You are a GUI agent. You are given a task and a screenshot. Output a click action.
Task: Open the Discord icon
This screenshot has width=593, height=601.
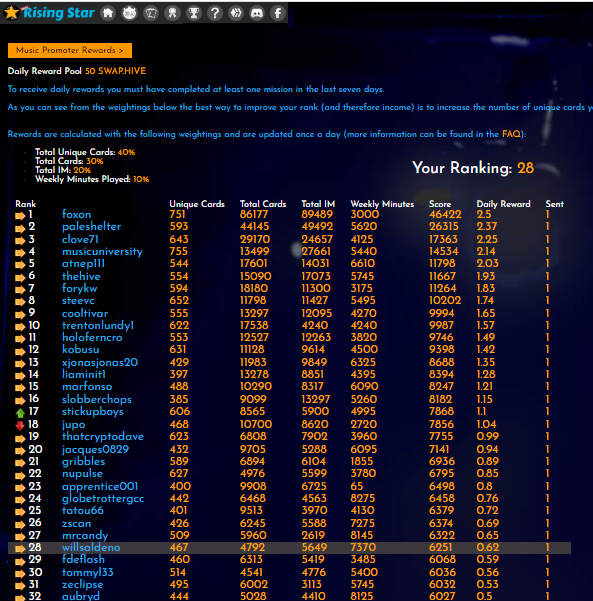click(x=257, y=13)
